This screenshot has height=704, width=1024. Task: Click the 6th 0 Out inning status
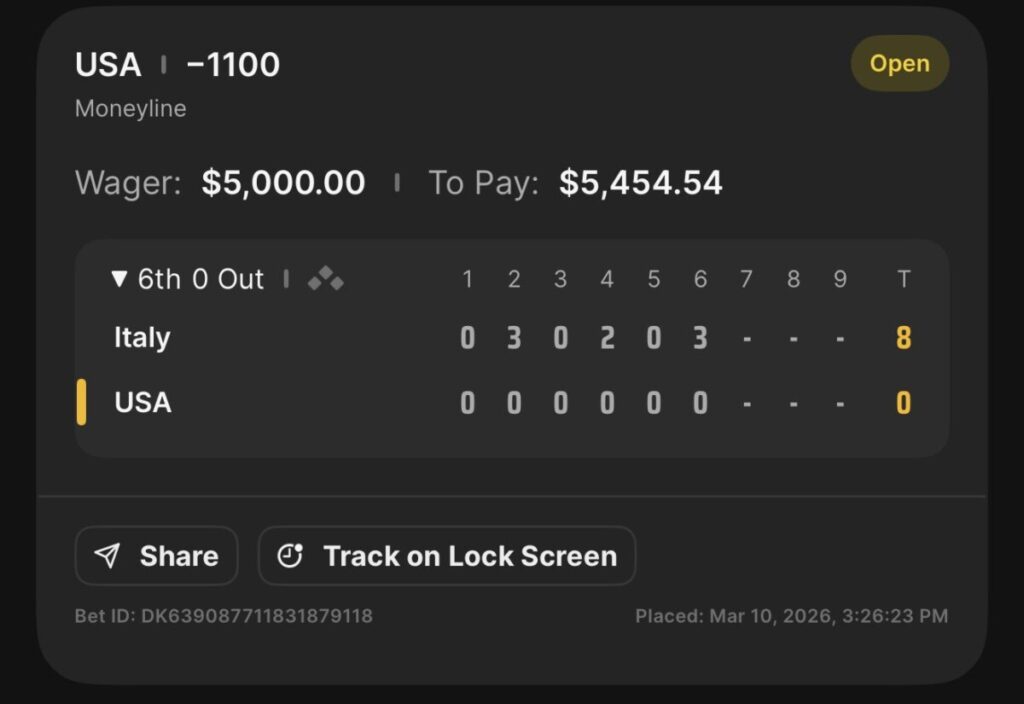click(200, 279)
